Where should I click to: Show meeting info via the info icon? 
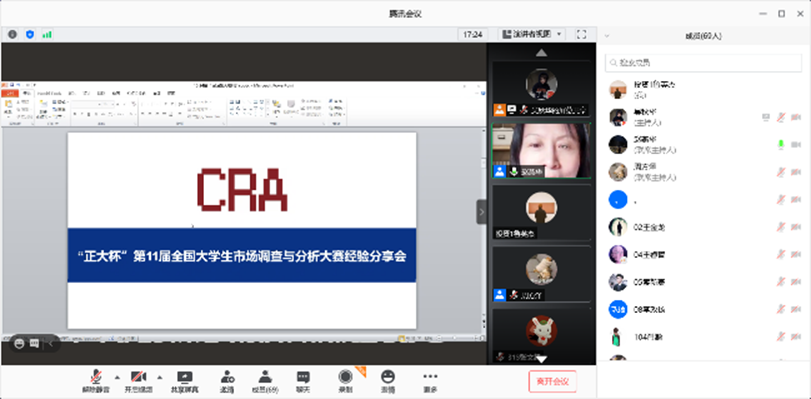[x=12, y=35]
